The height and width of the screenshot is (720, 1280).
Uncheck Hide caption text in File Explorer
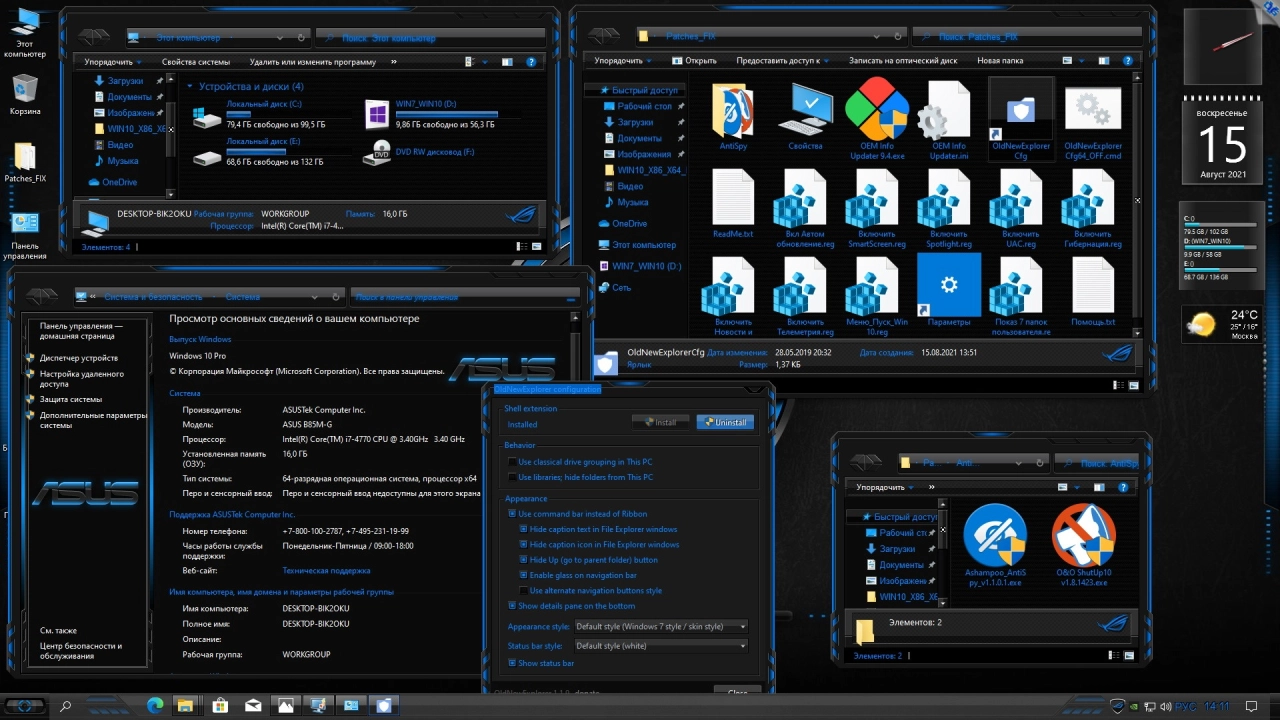523,529
